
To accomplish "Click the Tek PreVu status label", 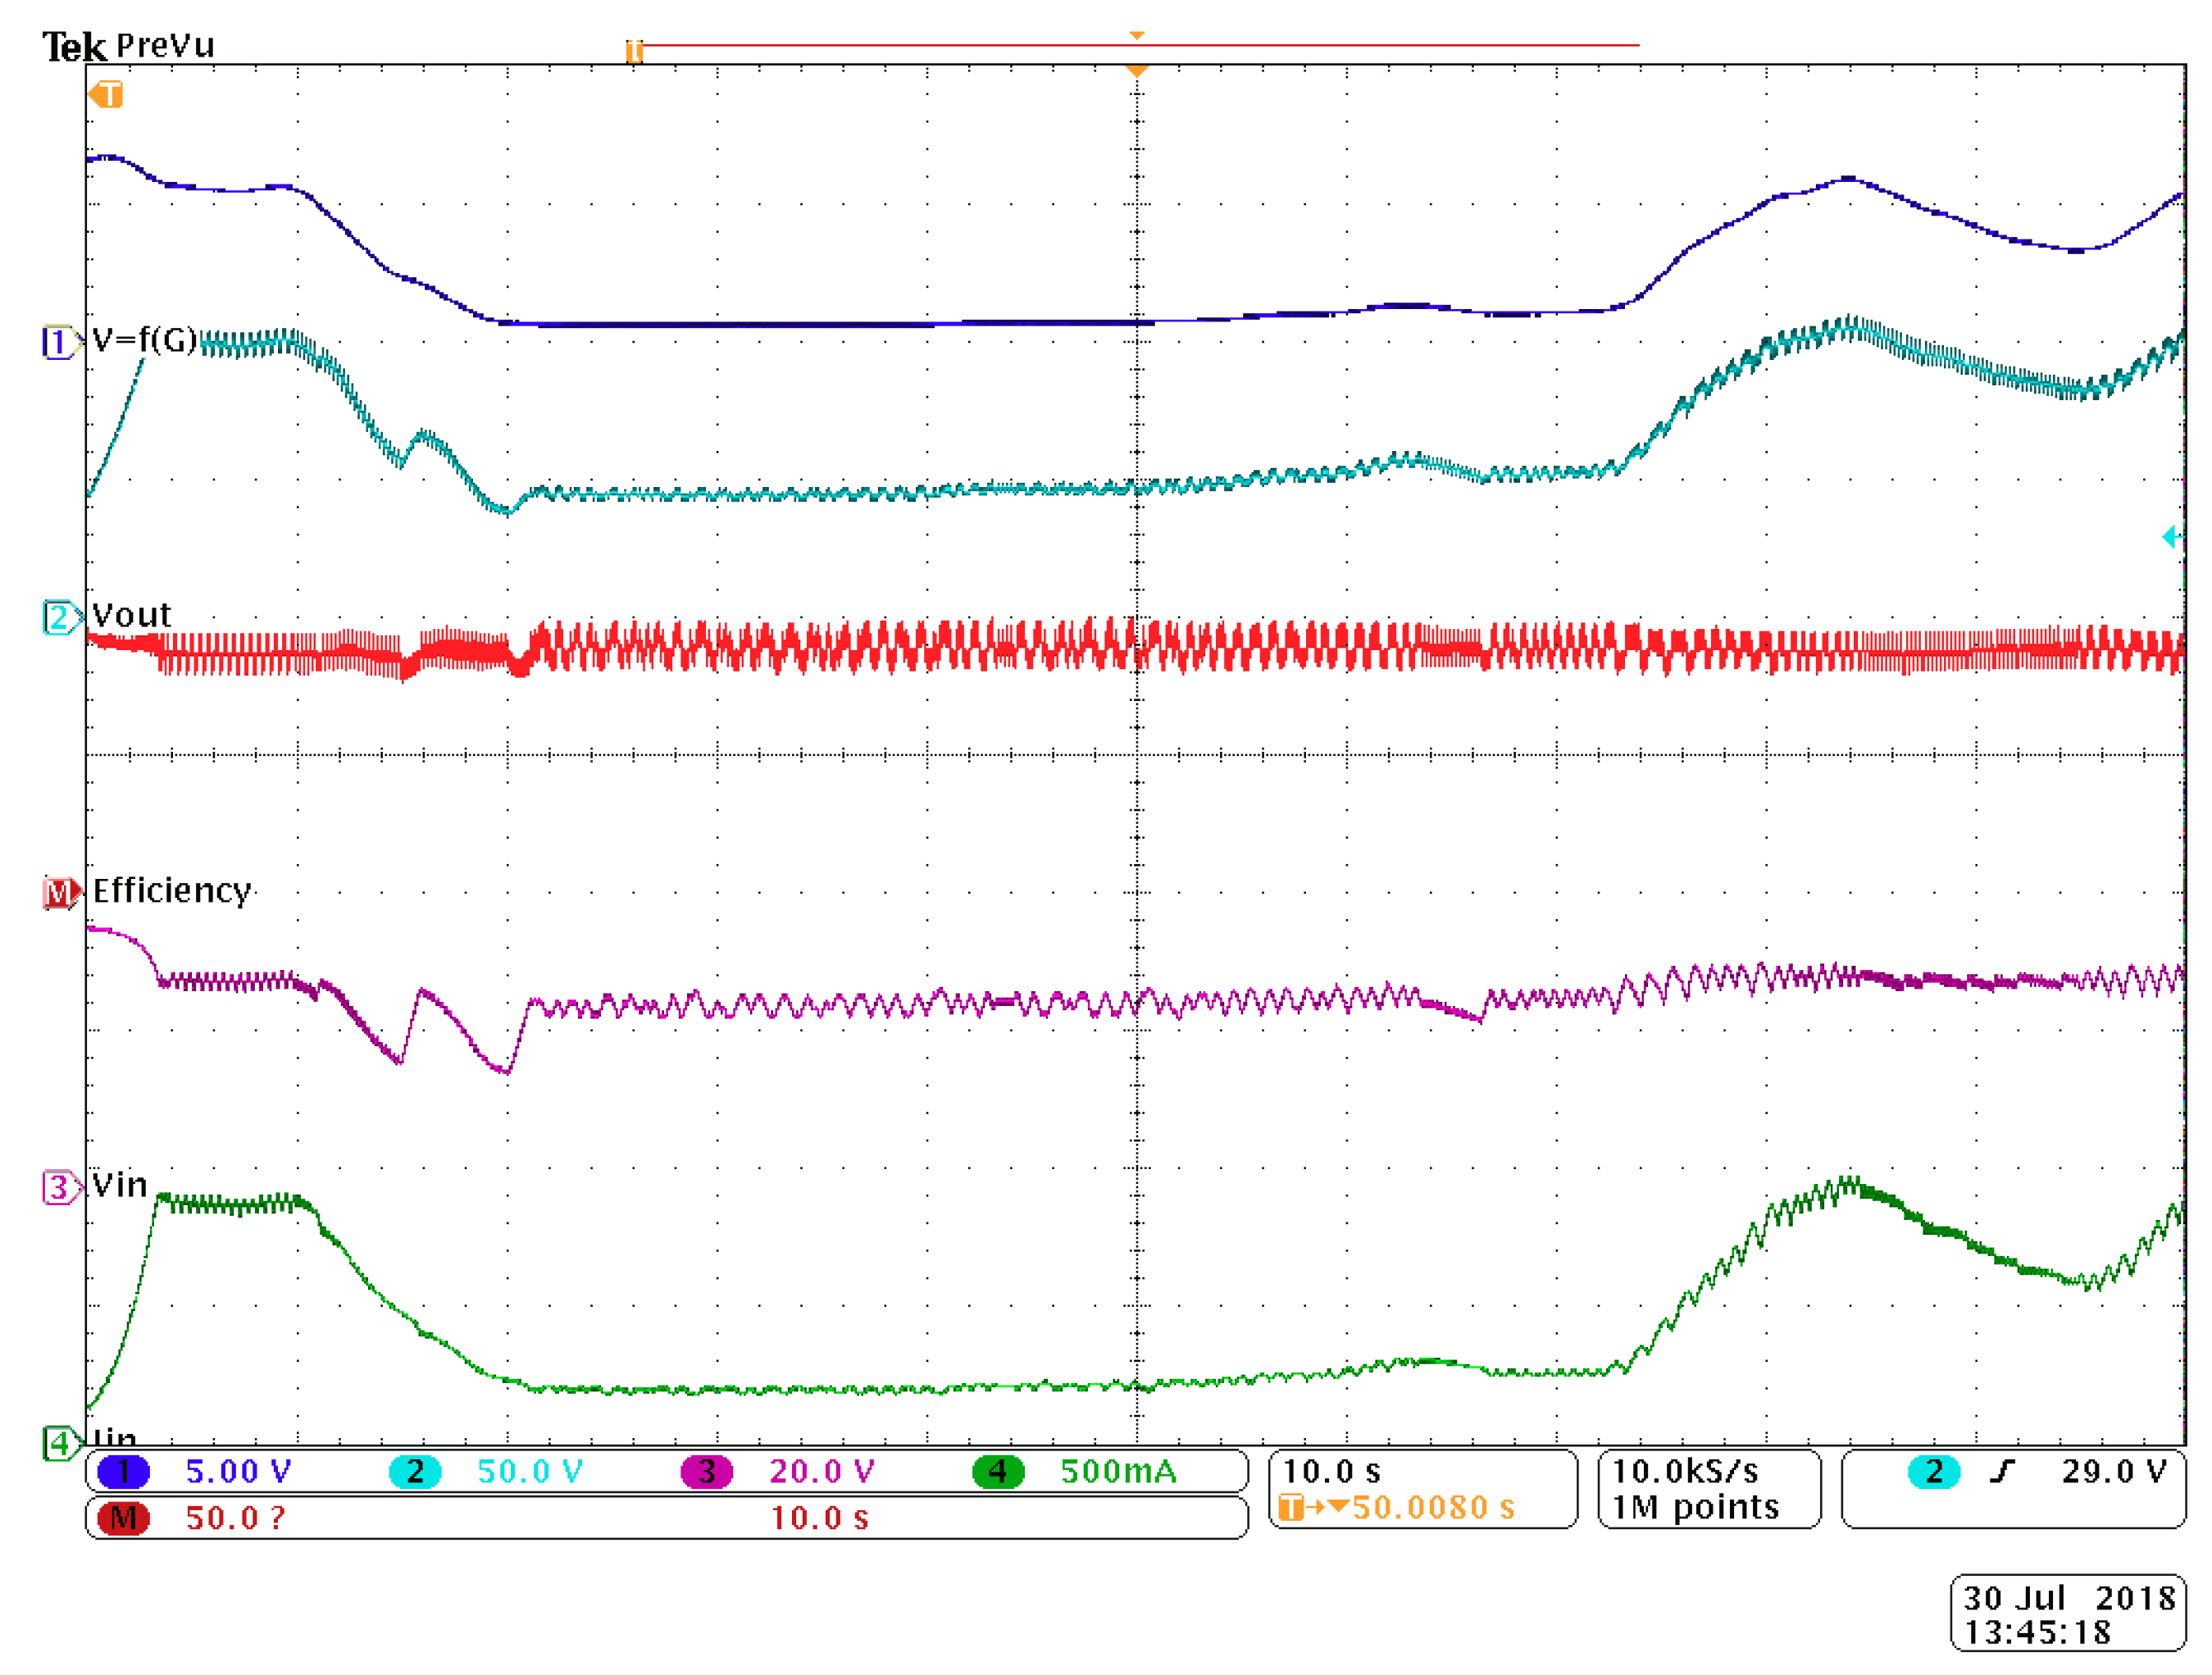I will tap(128, 46).
